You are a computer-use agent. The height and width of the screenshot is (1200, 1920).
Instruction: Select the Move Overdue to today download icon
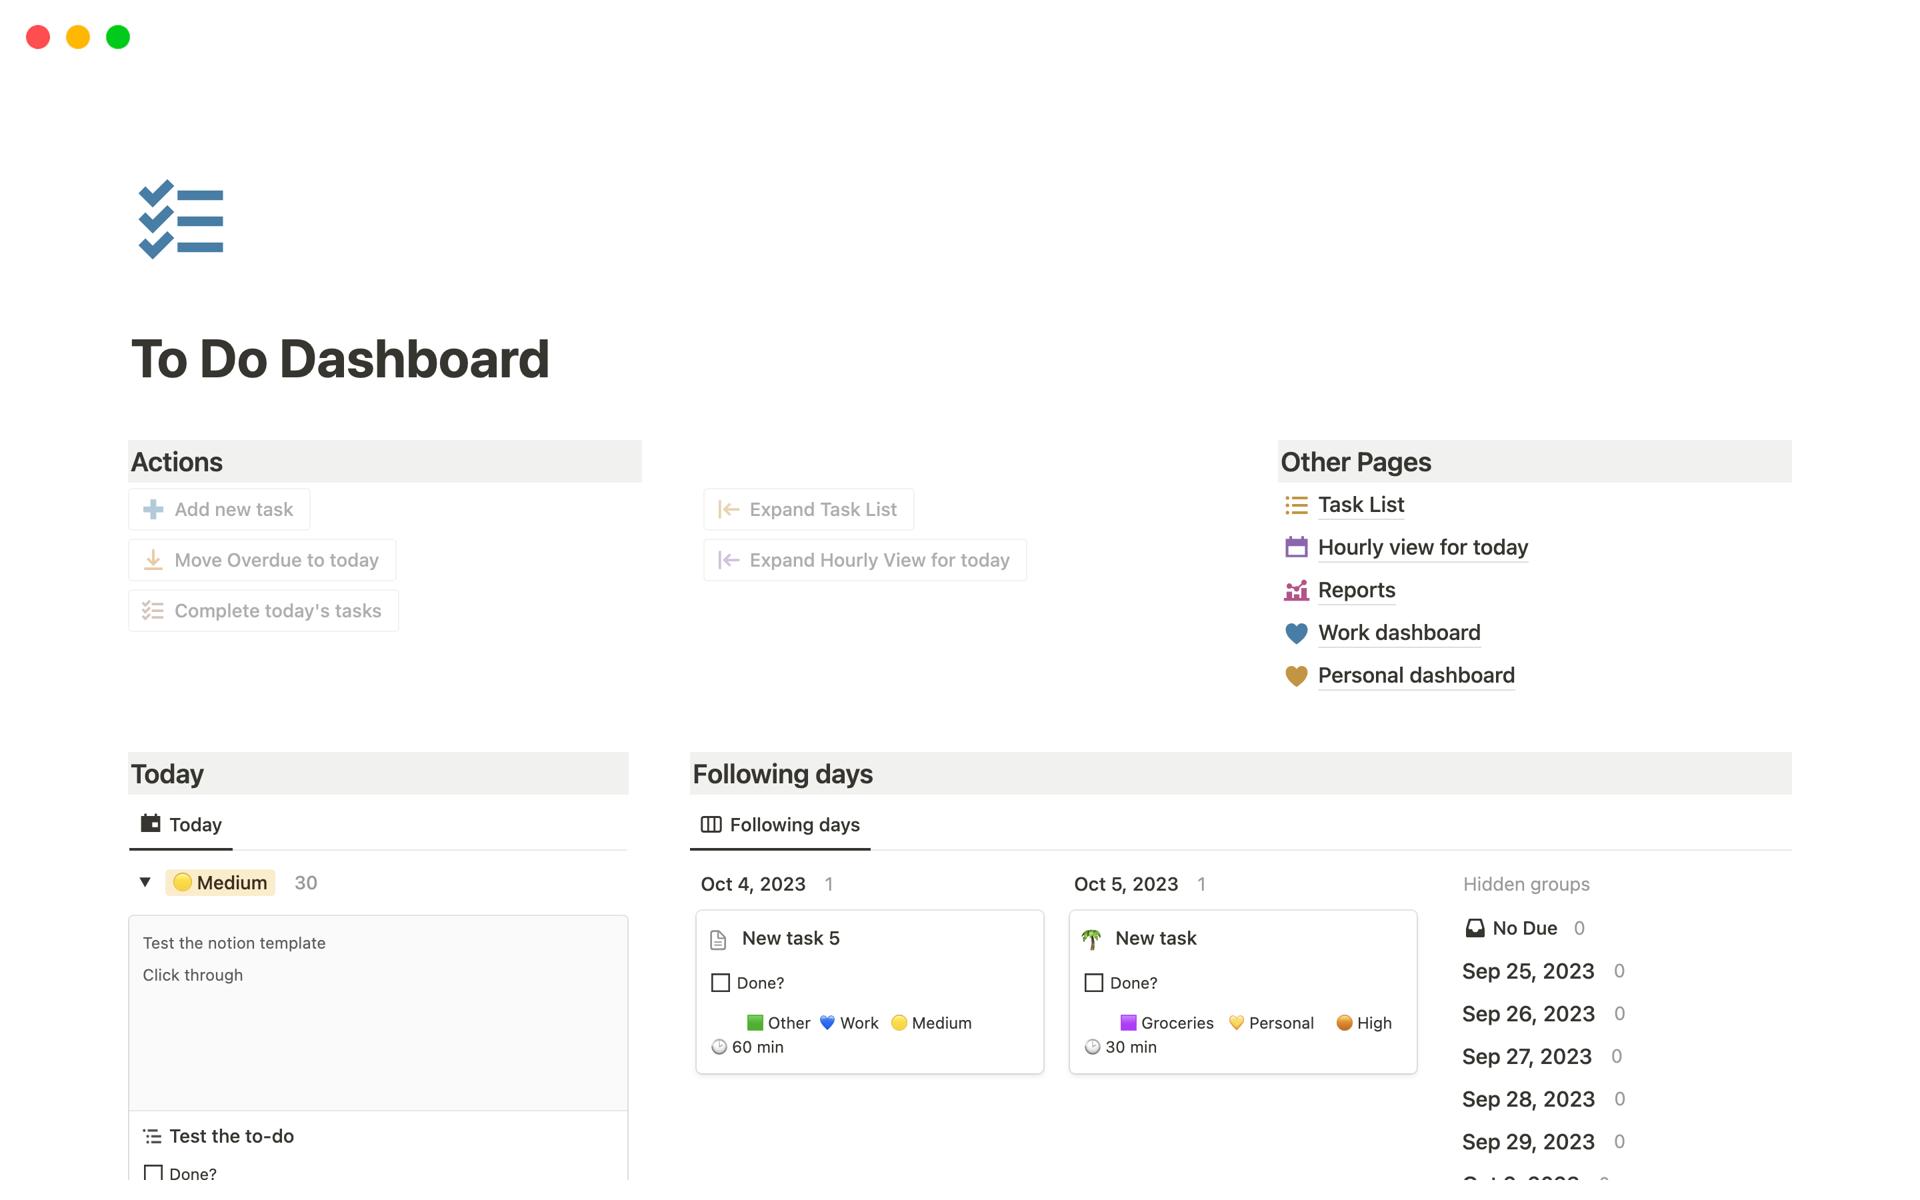click(153, 560)
